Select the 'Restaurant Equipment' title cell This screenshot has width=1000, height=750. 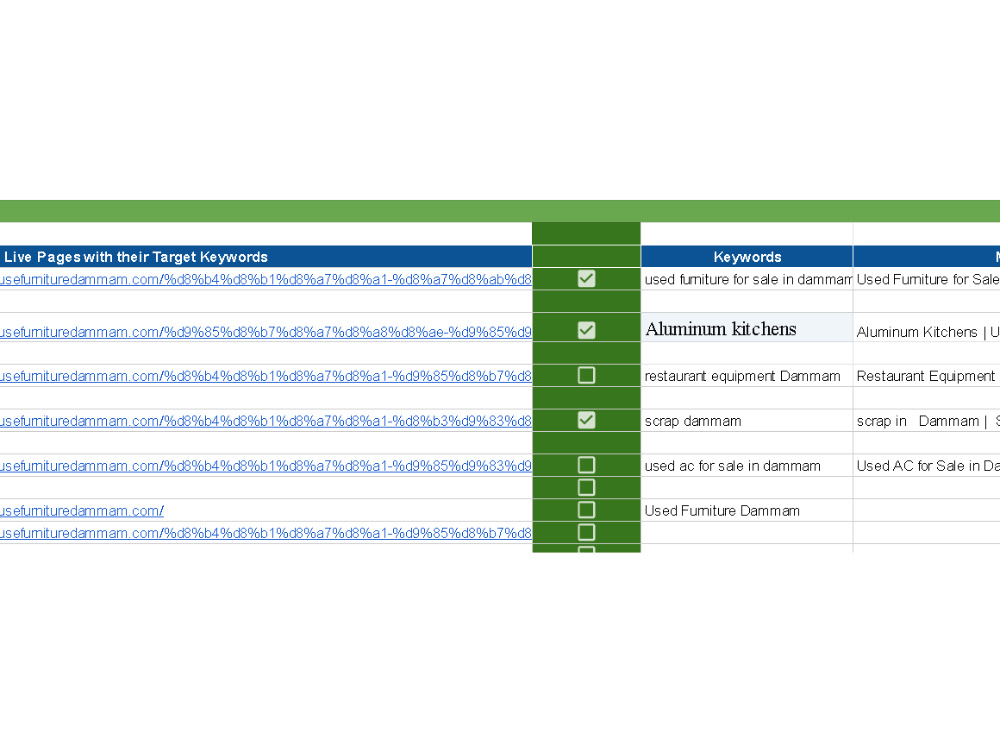pyautogui.click(x=927, y=376)
